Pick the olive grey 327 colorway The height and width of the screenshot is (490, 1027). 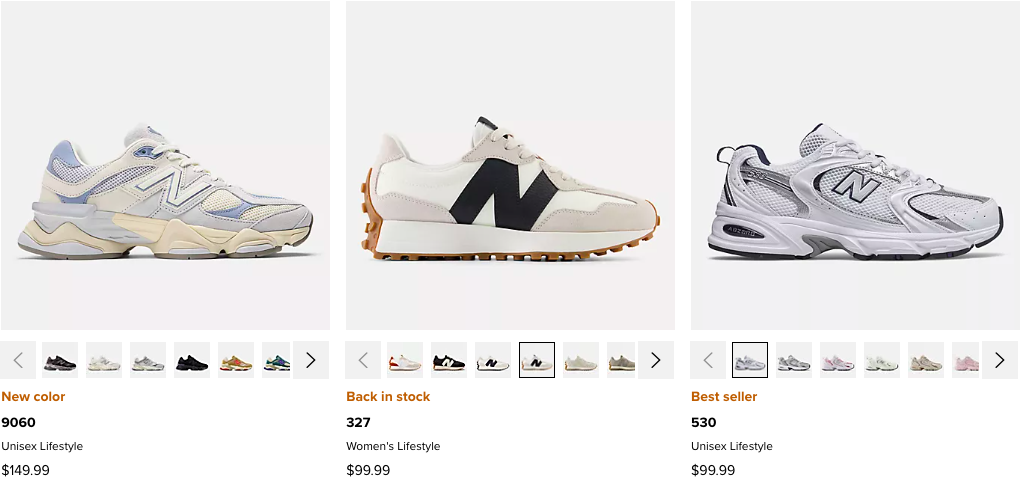tap(621, 360)
